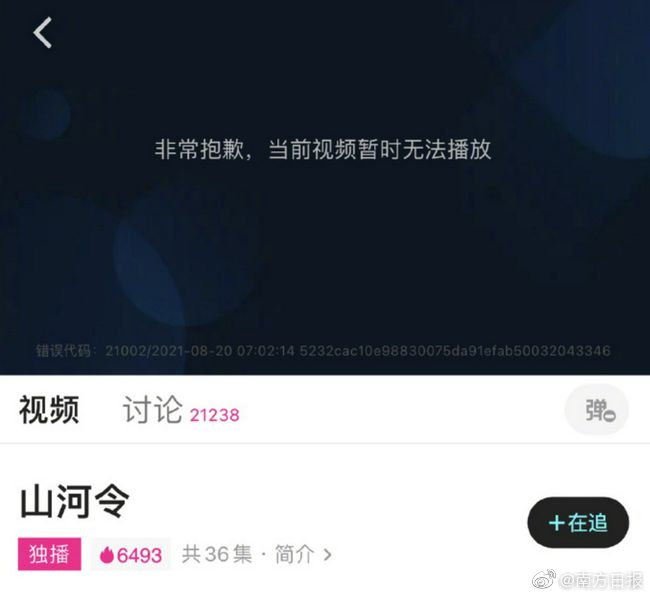The image size is (650, 597).
Task: Click the 共36集 episode count
Action: click(x=217, y=554)
